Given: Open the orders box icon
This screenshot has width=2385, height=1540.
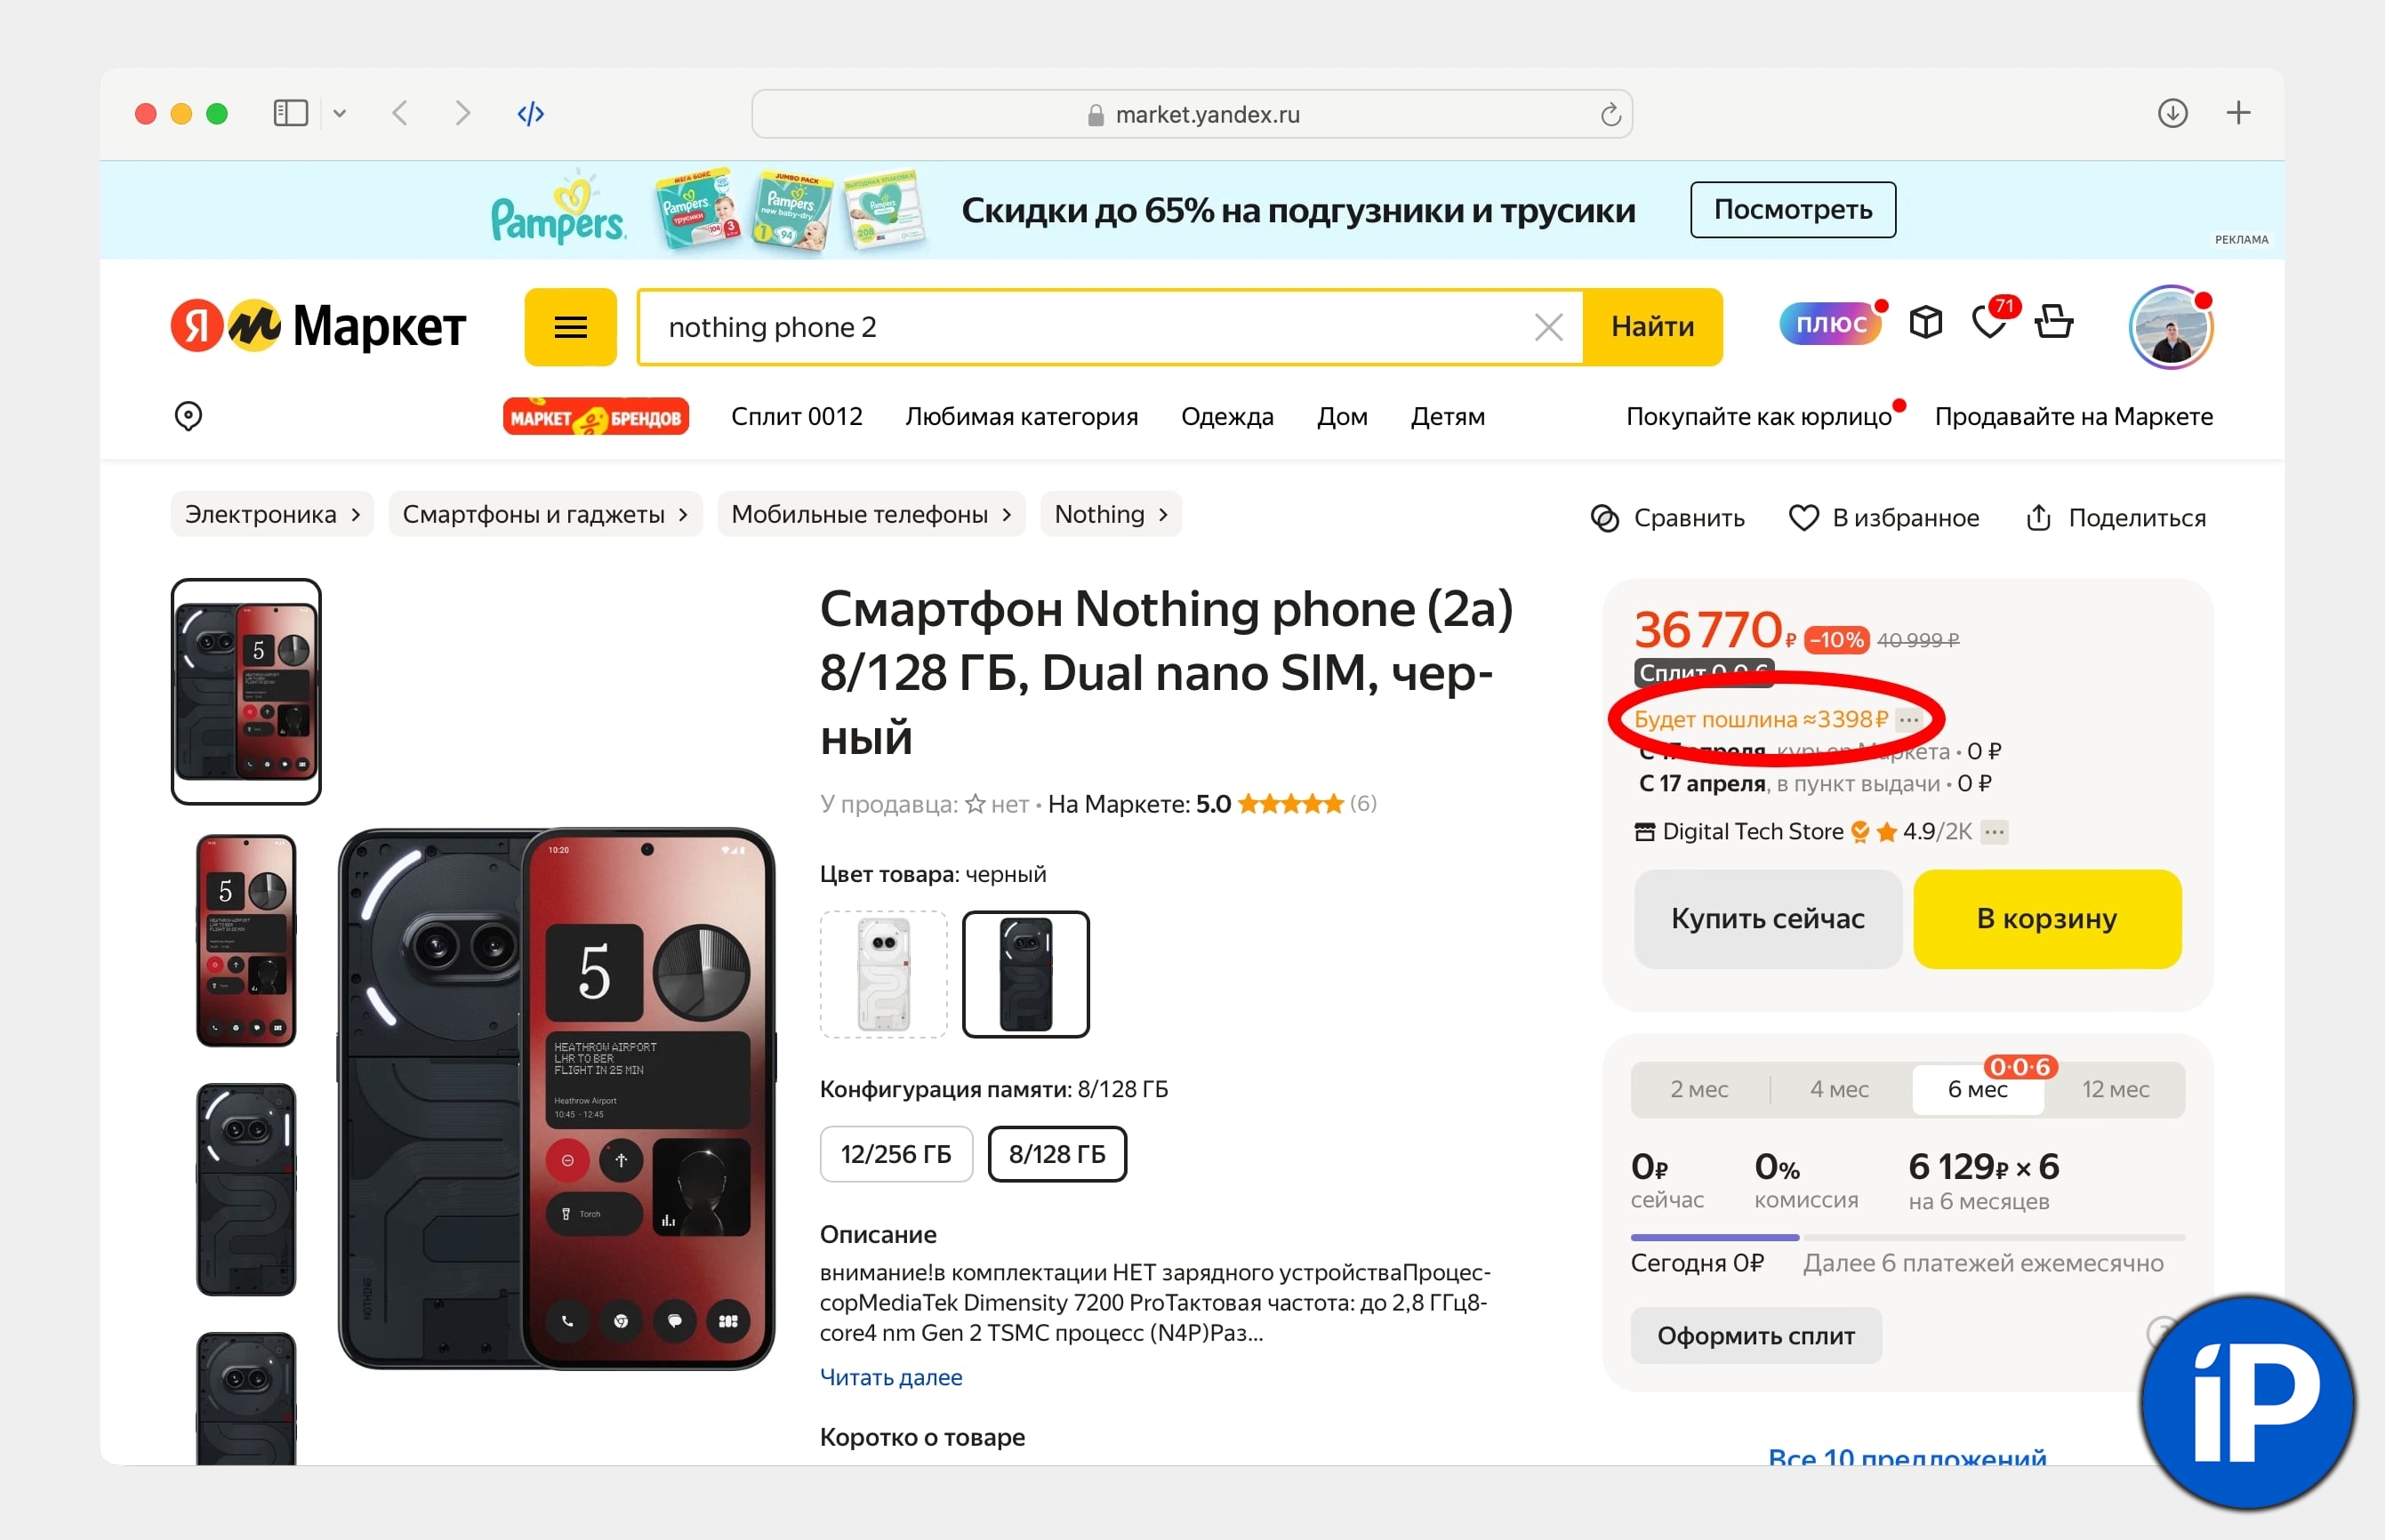Looking at the screenshot, I should point(1925,323).
